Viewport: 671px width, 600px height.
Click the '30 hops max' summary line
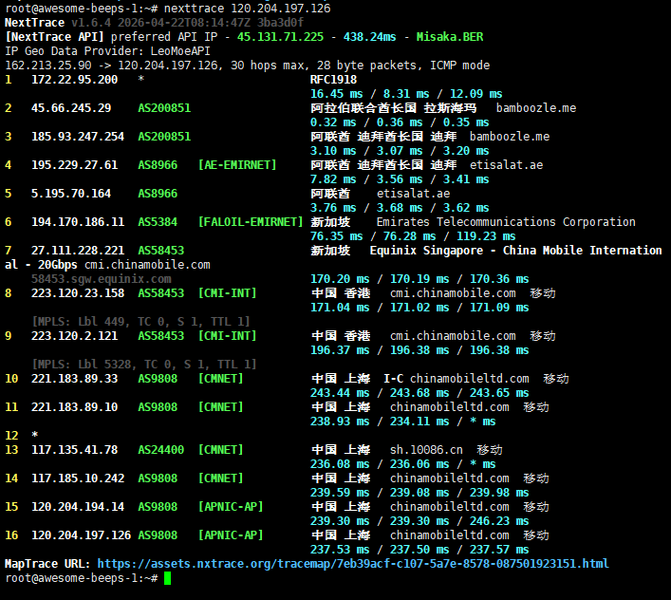click(x=247, y=65)
